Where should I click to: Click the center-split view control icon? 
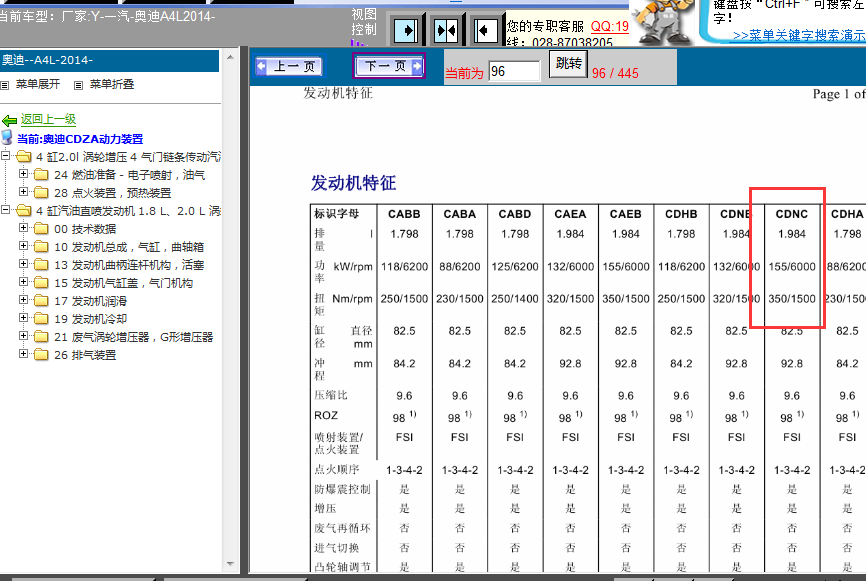point(446,30)
